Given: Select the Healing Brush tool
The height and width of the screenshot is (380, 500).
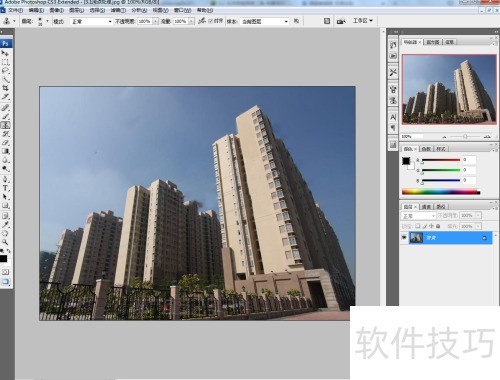Looking at the screenshot, I should 5,108.
